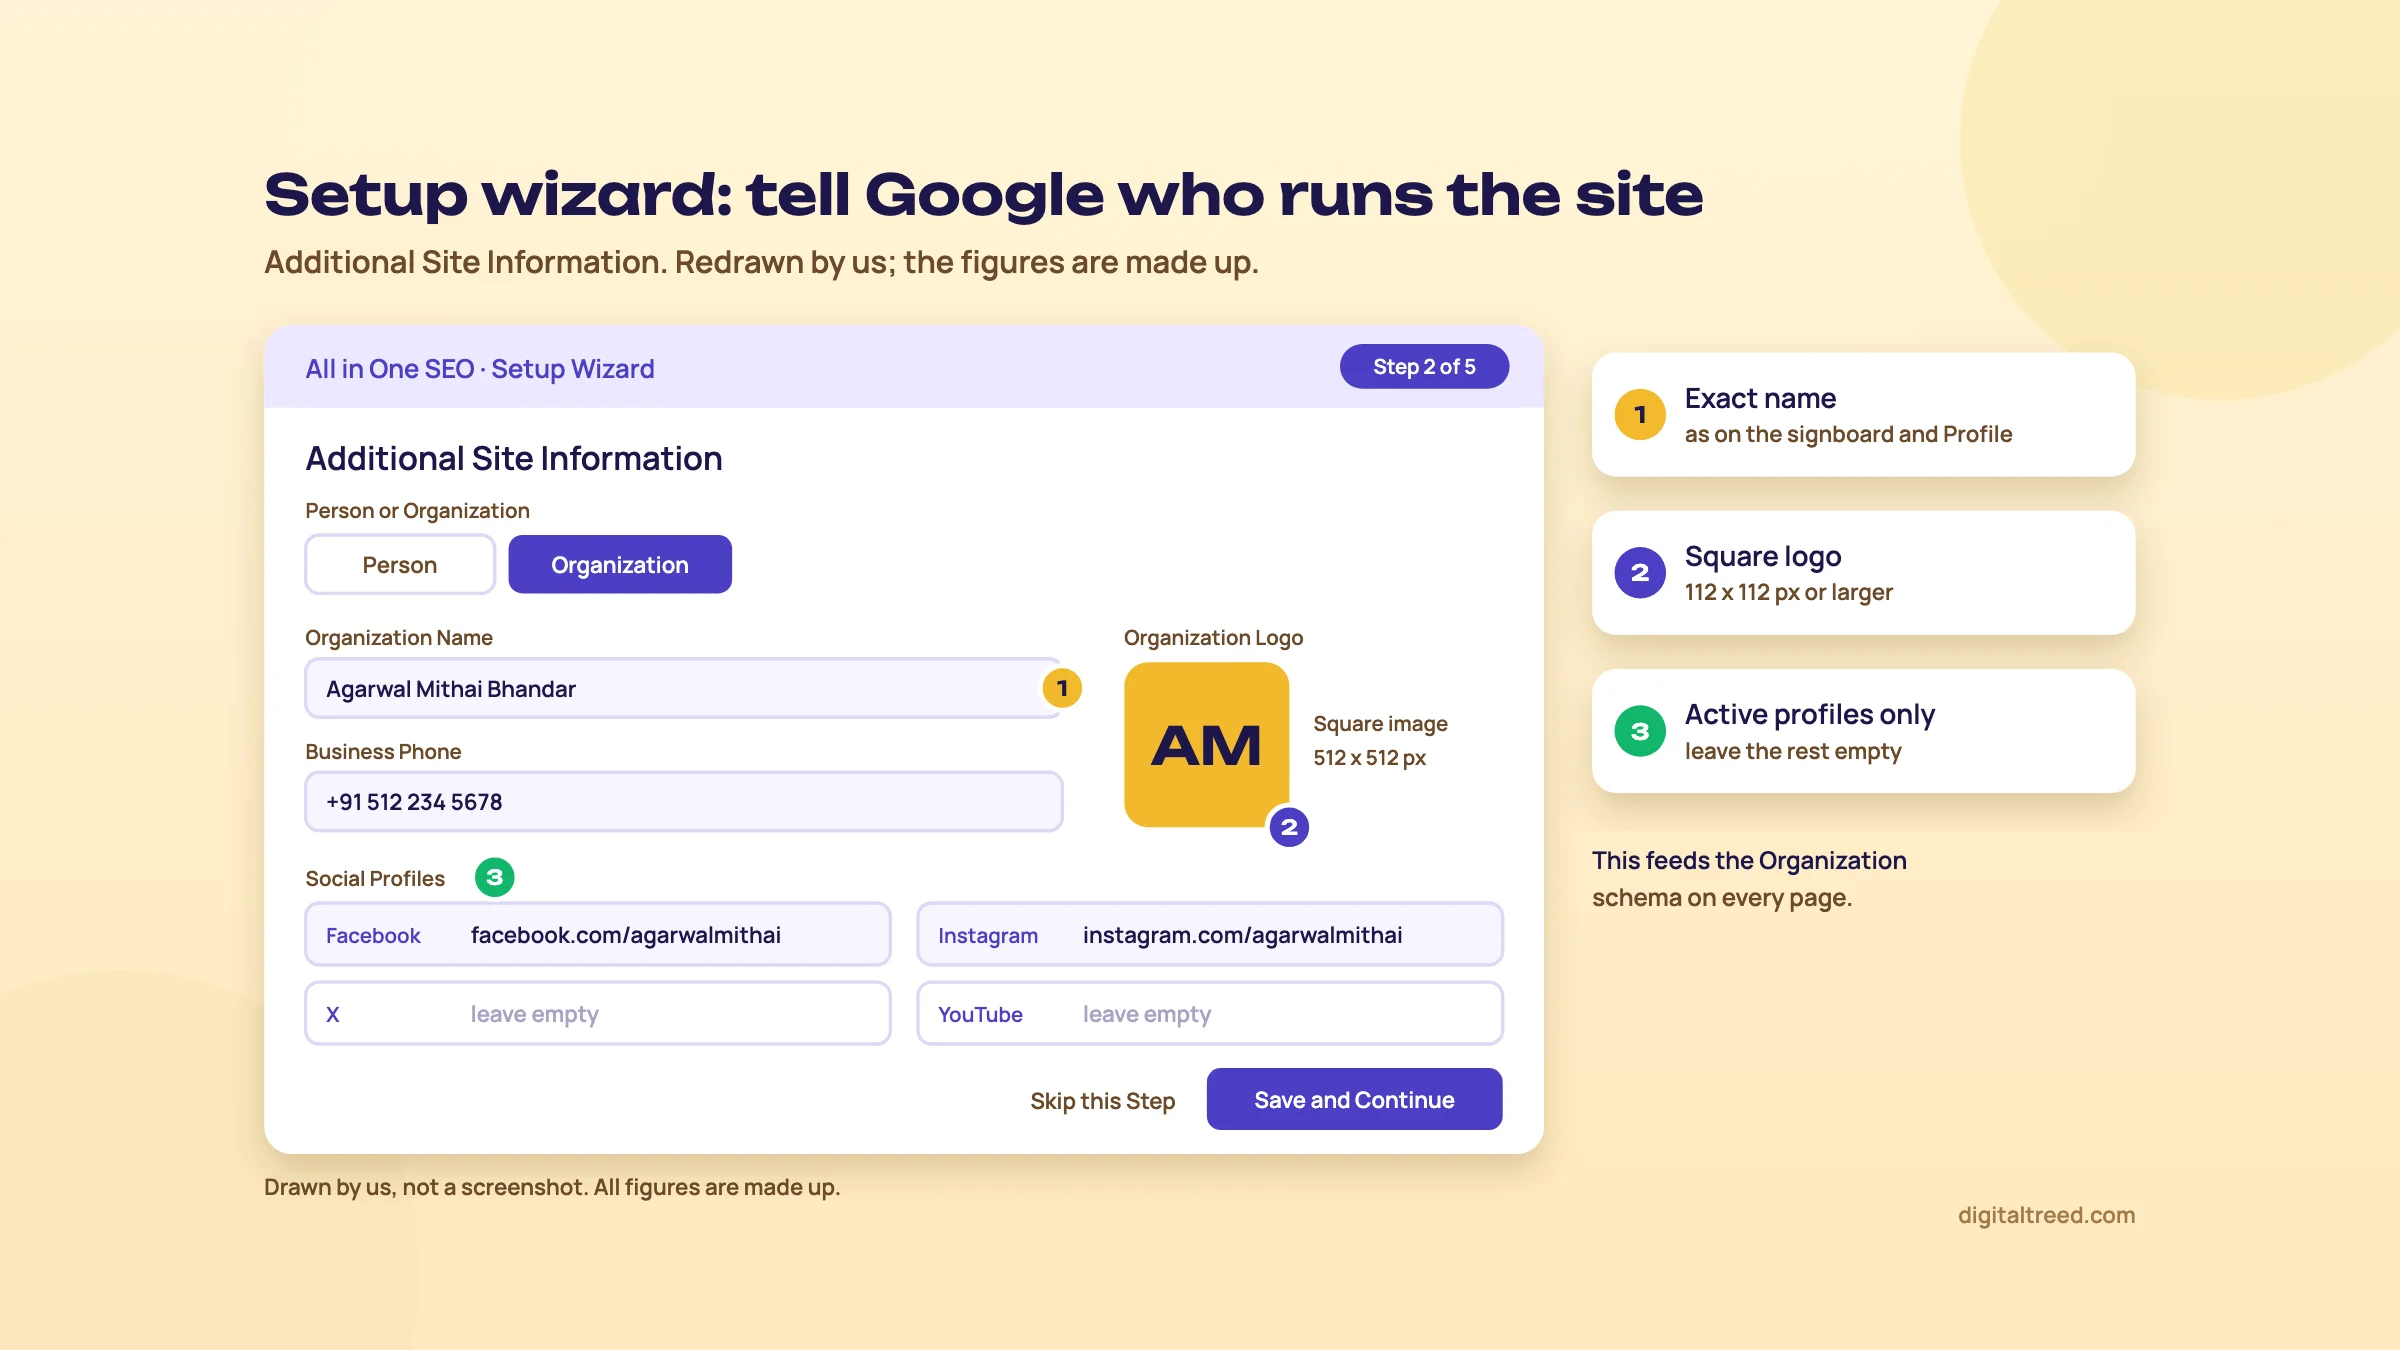Viewport: 2400px width, 1350px height.
Task: Choose the Organization option
Action: point(620,565)
